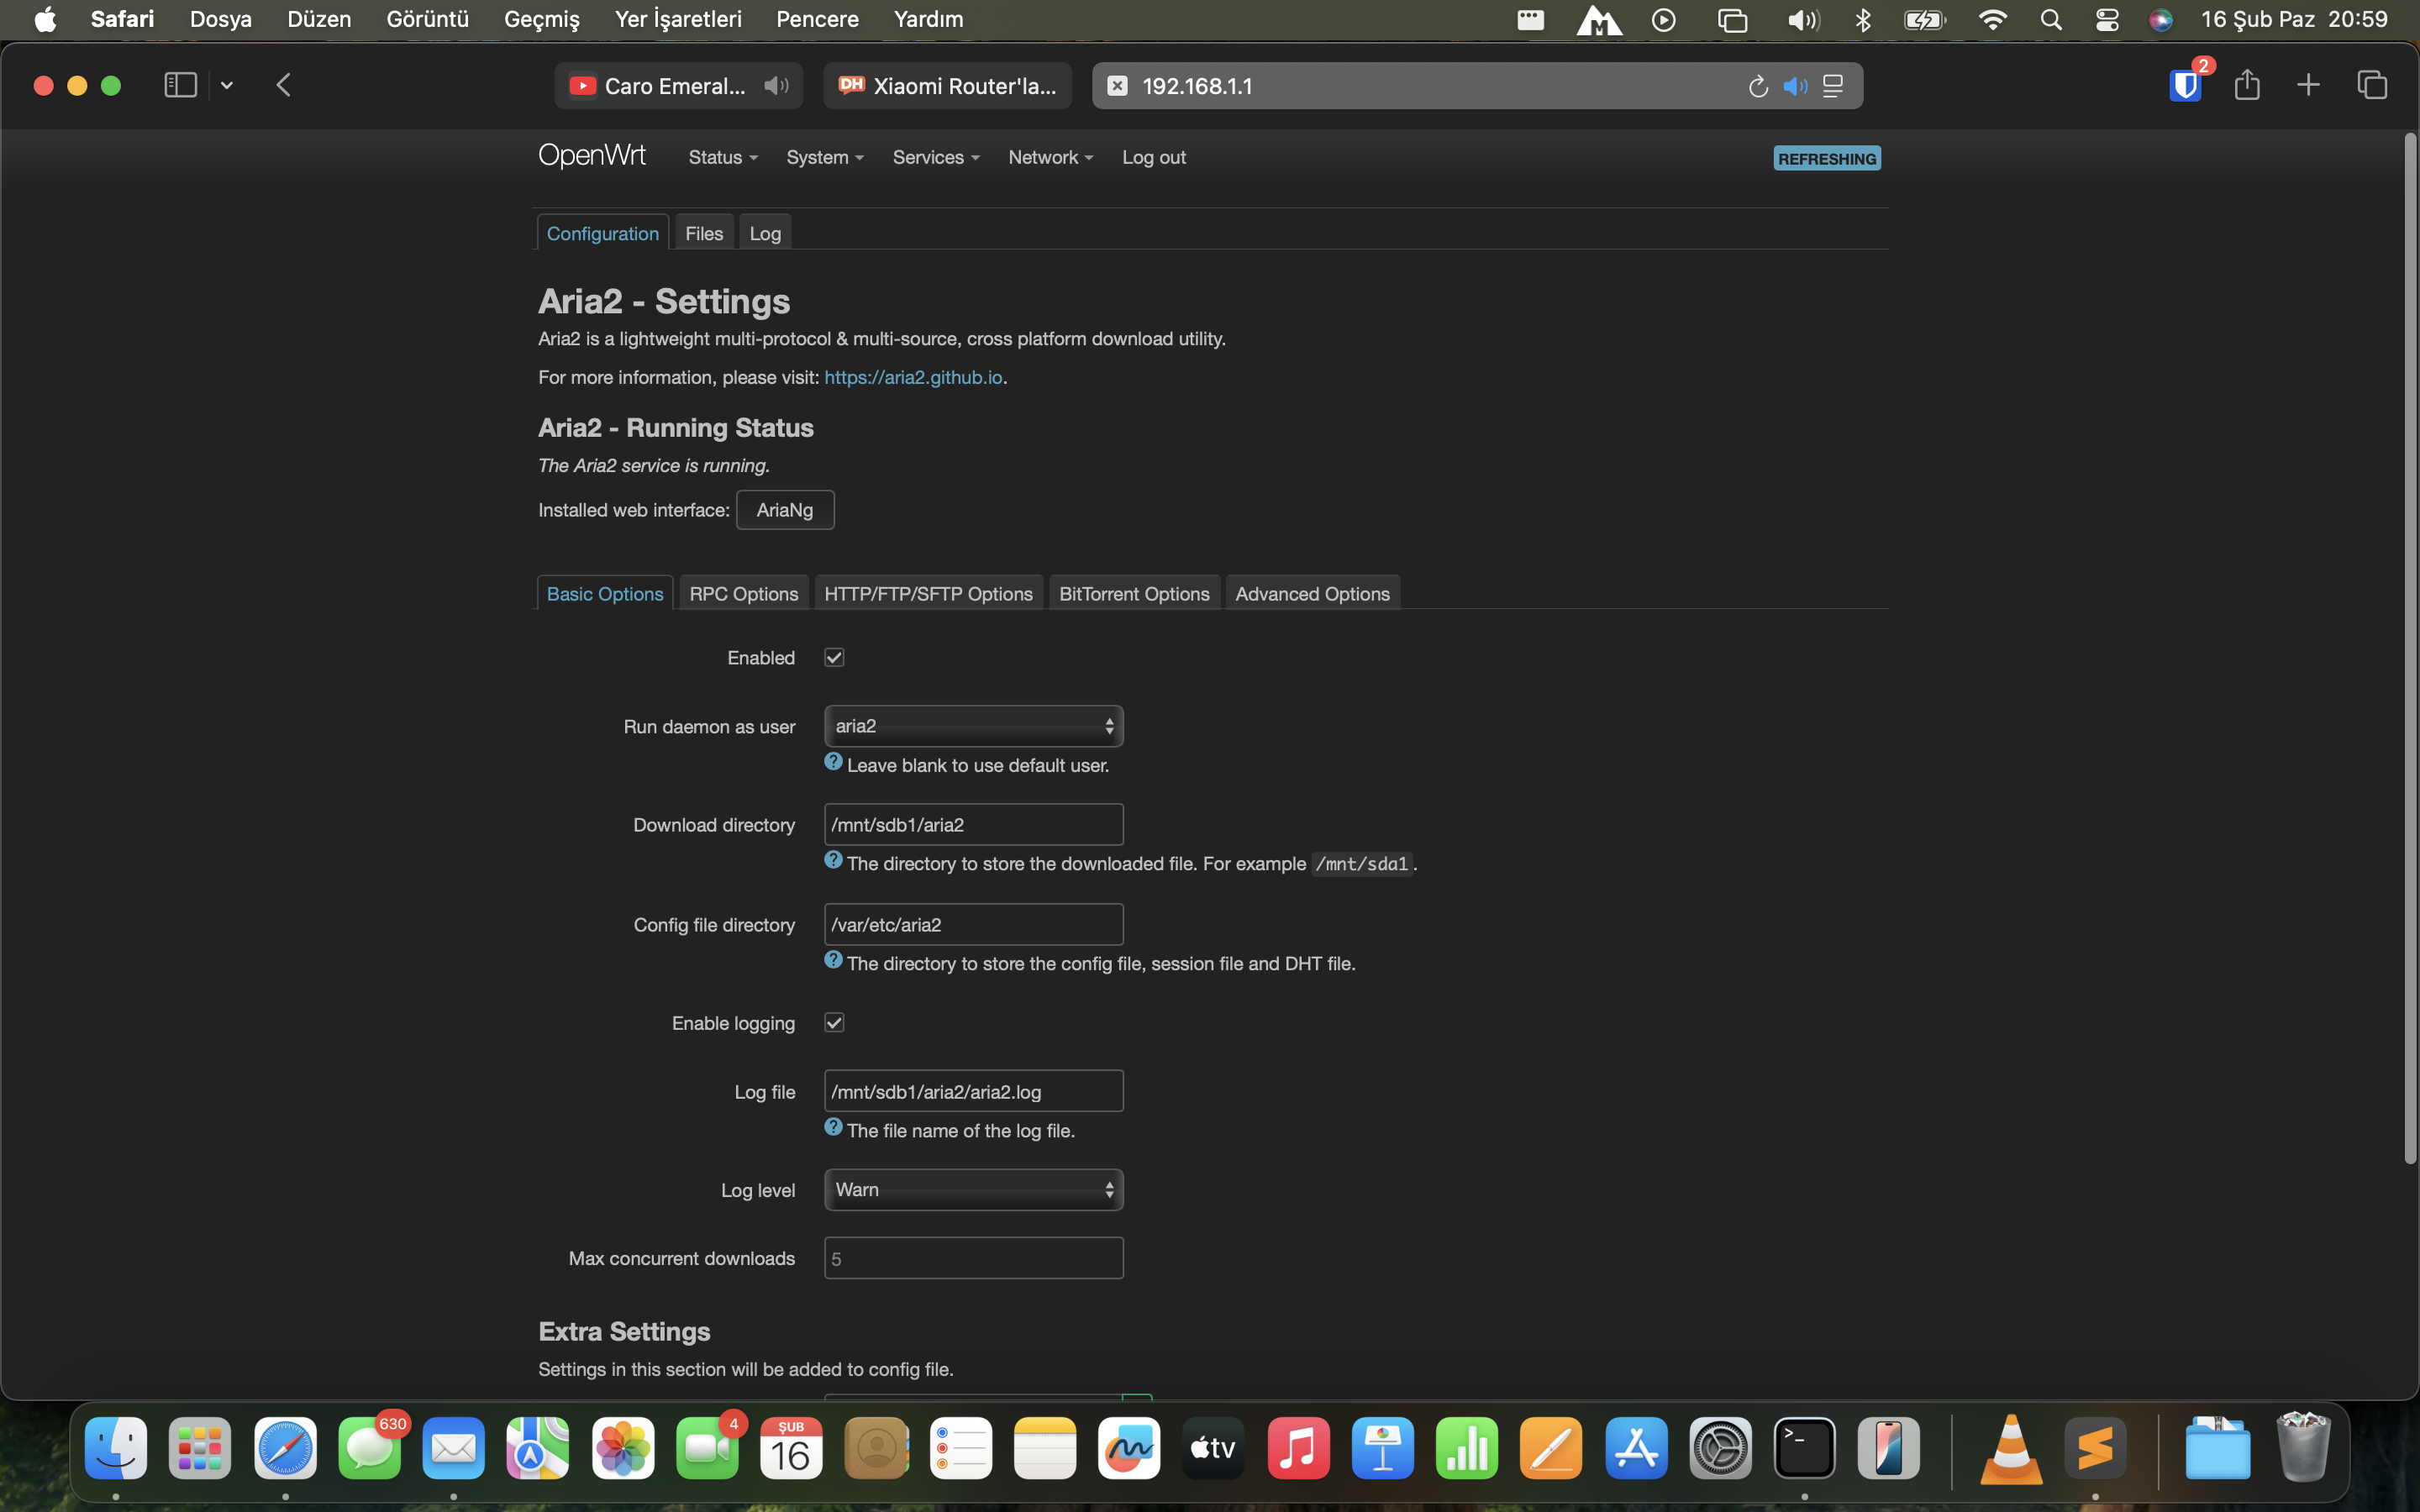Open Trash in the Dock

click(2302, 1447)
